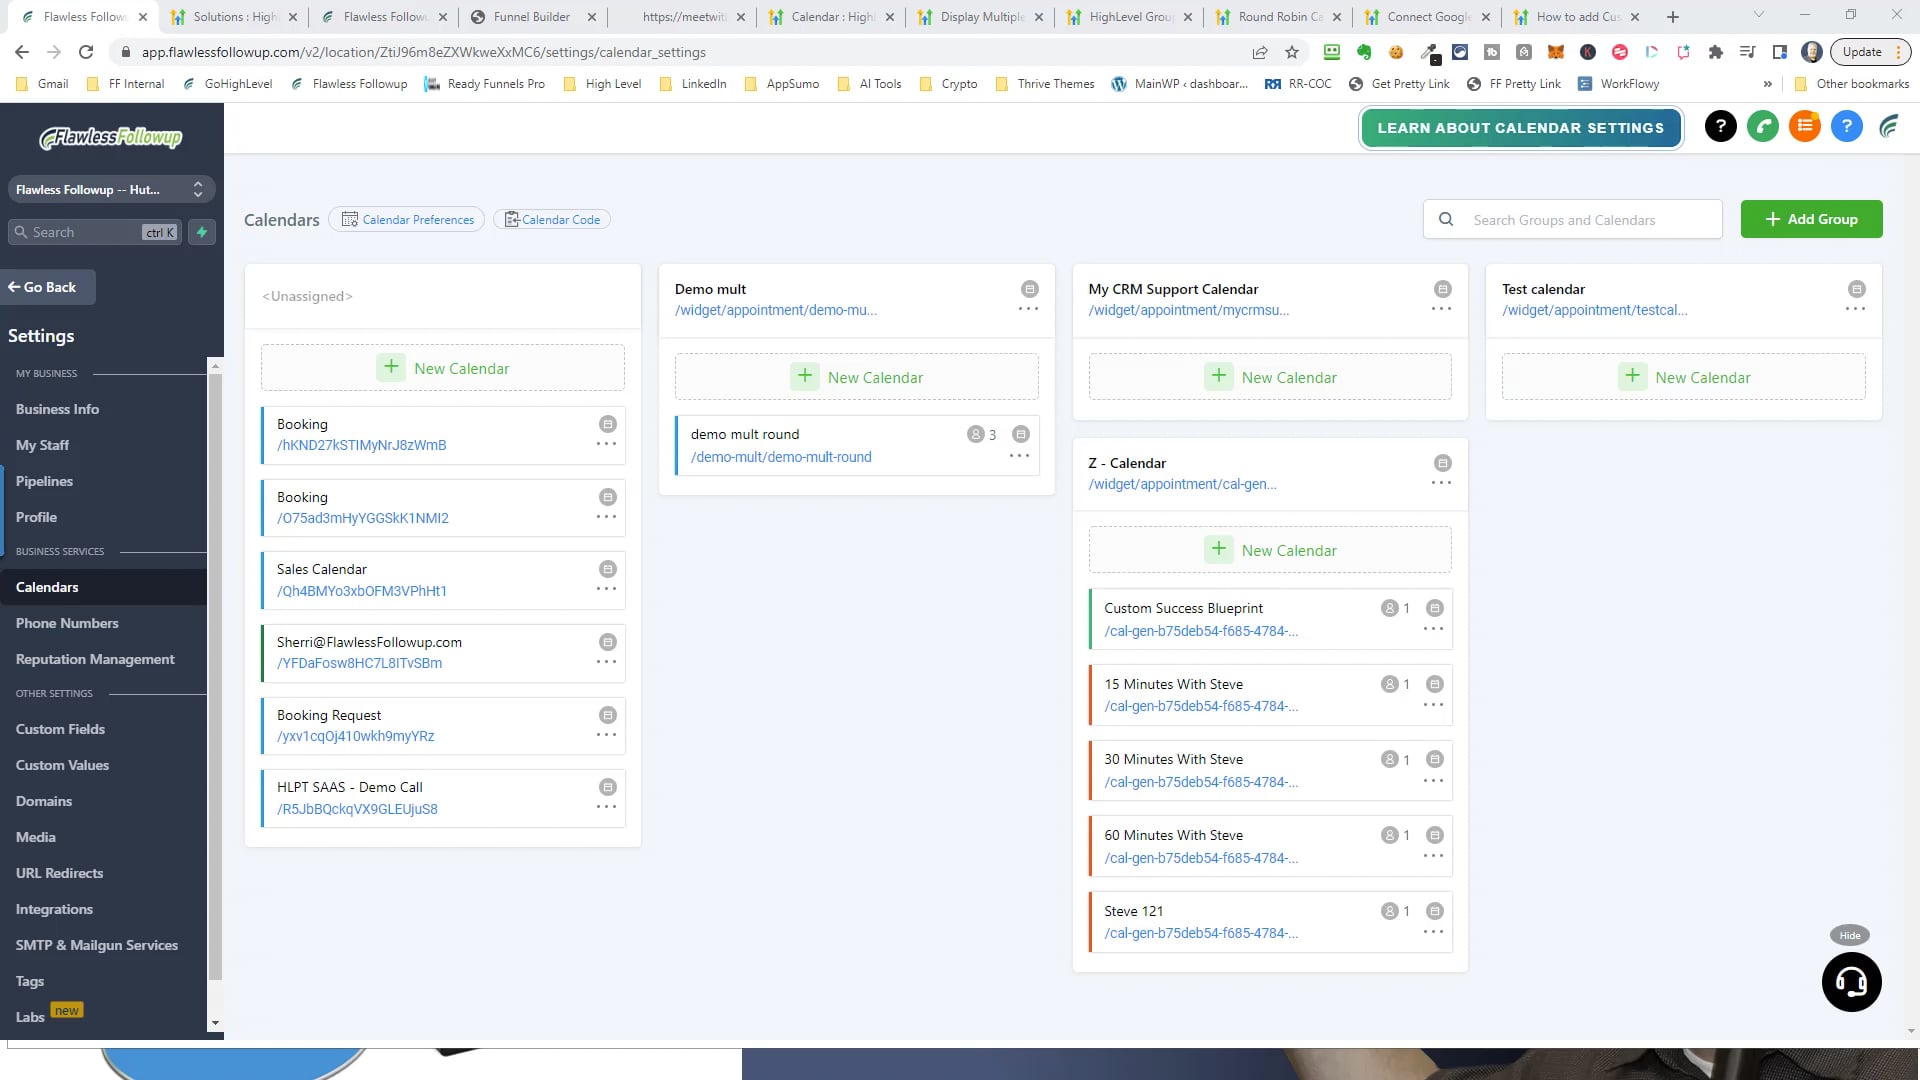Click the Search Groups and Calendars field
Screen dimensions: 1920x1080
tap(1572, 219)
